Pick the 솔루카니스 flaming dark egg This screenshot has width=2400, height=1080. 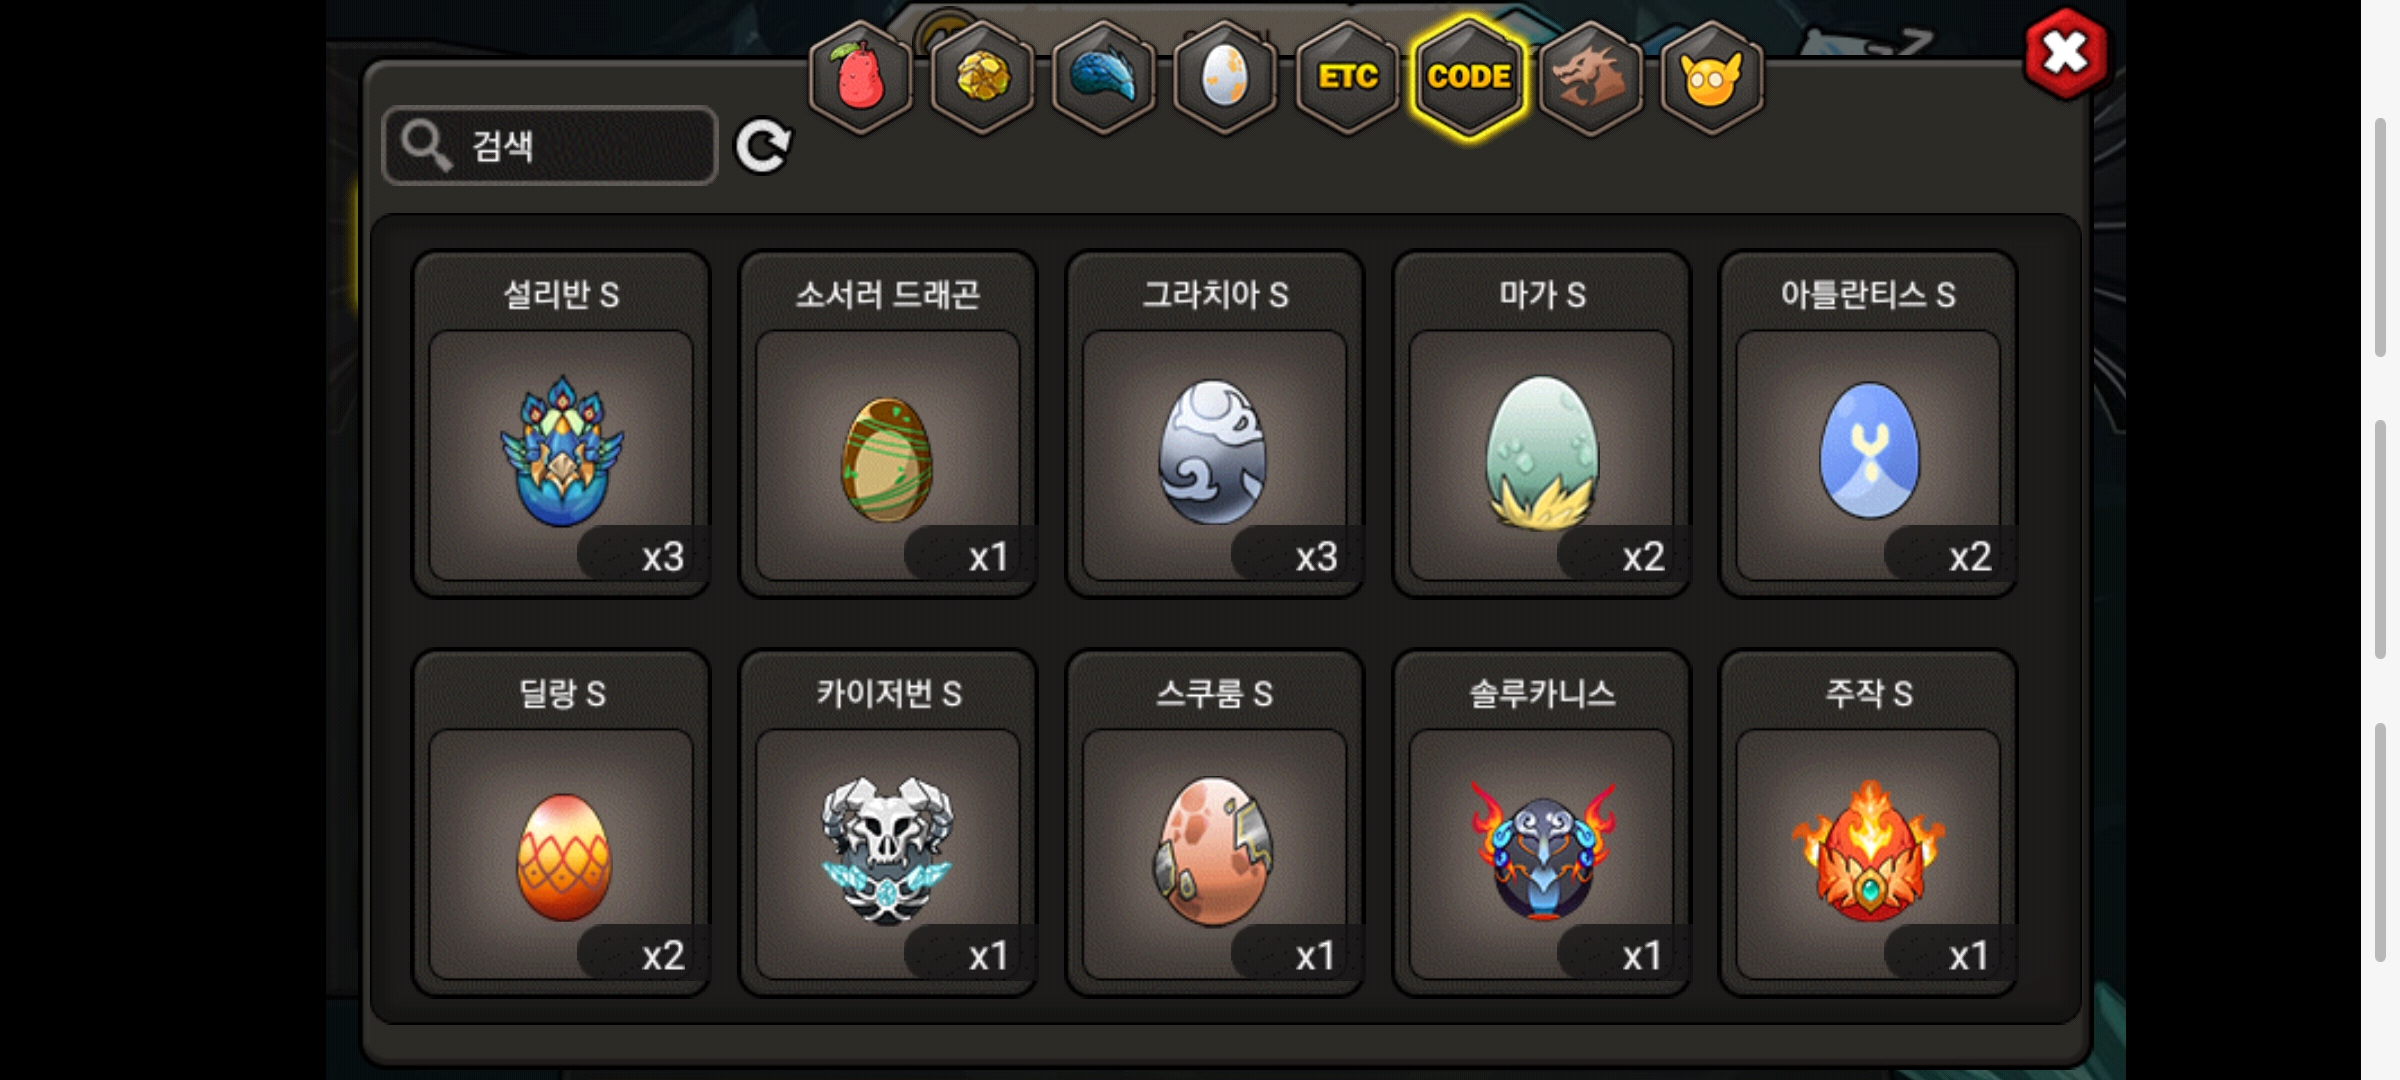pyautogui.click(x=1542, y=823)
